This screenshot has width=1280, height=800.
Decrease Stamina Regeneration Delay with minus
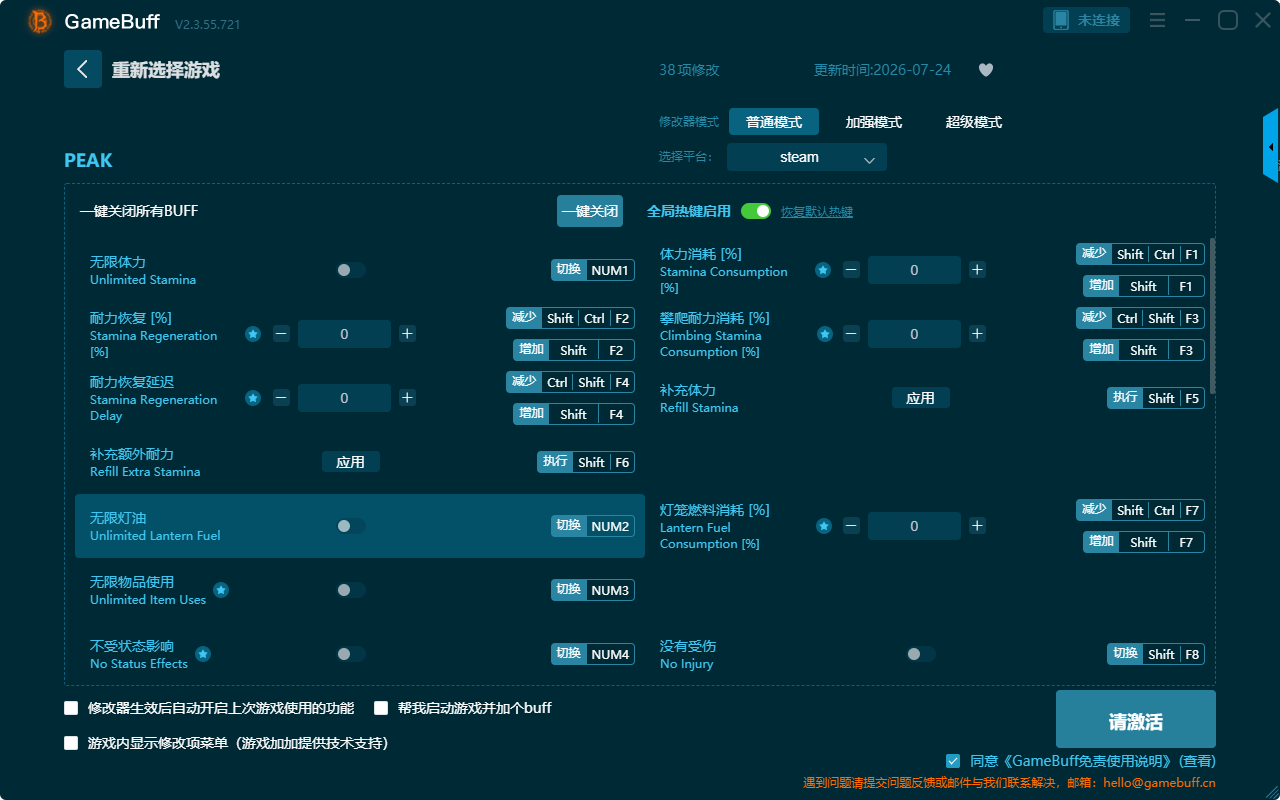[281, 398]
